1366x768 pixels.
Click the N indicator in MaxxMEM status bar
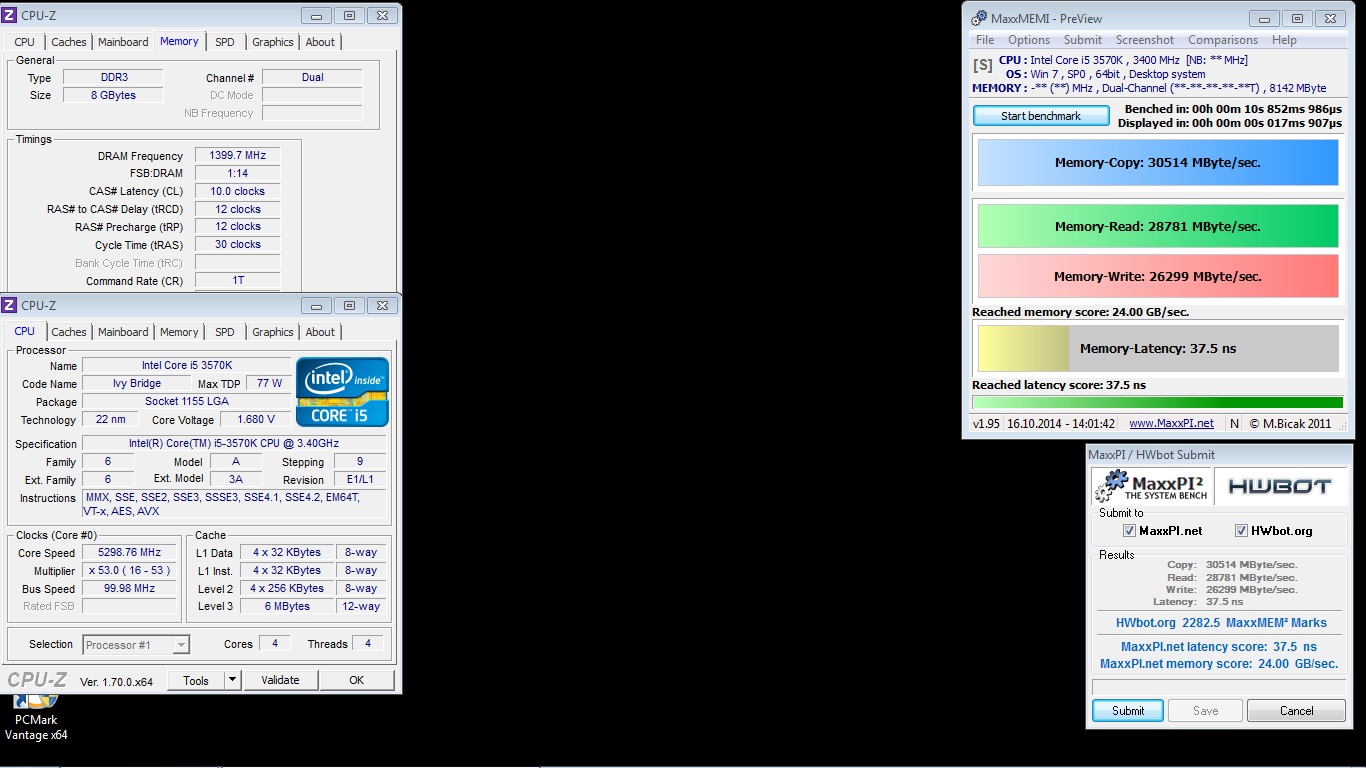[1235, 423]
